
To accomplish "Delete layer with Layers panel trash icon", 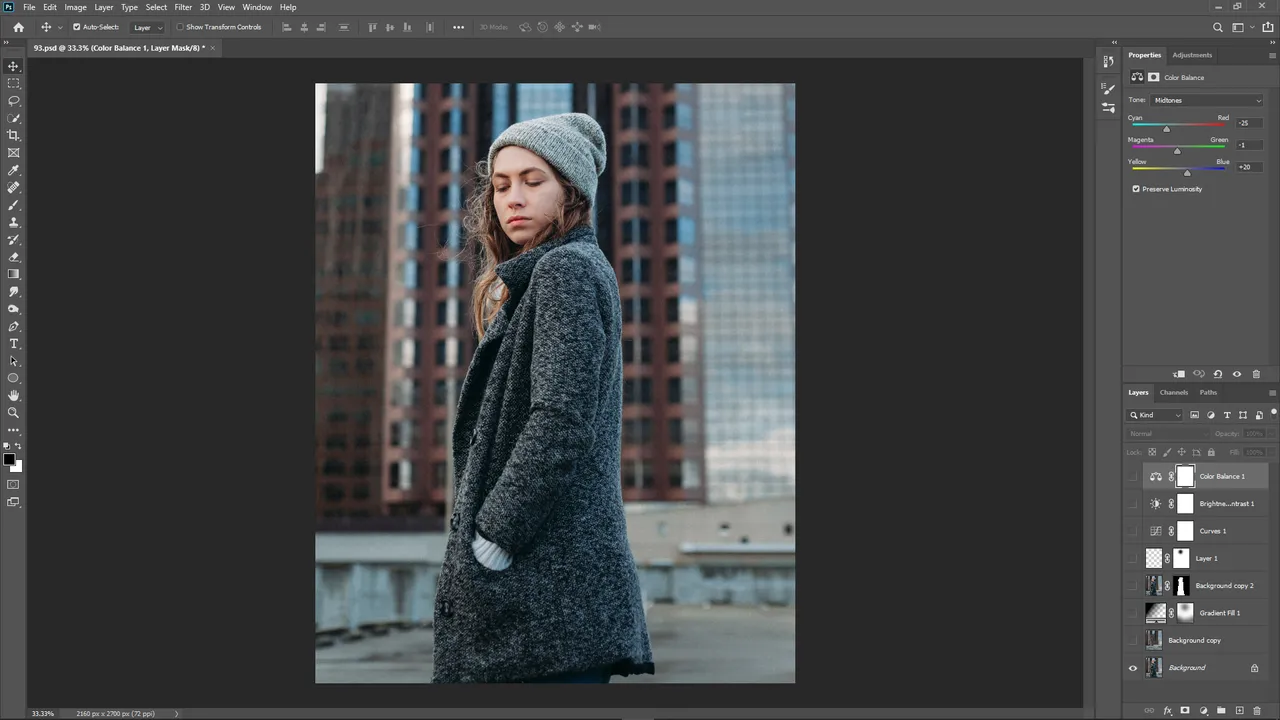I will (x=1257, y=711).
